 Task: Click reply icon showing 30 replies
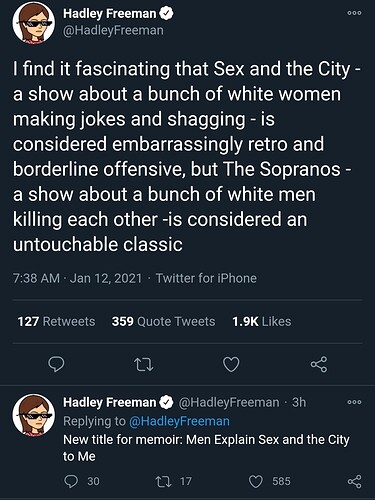[82, 481]
